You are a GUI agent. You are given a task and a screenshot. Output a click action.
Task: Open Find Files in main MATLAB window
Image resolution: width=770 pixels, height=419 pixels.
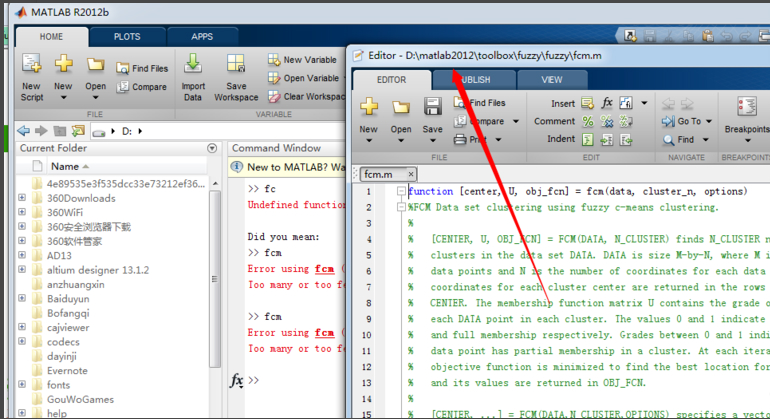[142, 68]
